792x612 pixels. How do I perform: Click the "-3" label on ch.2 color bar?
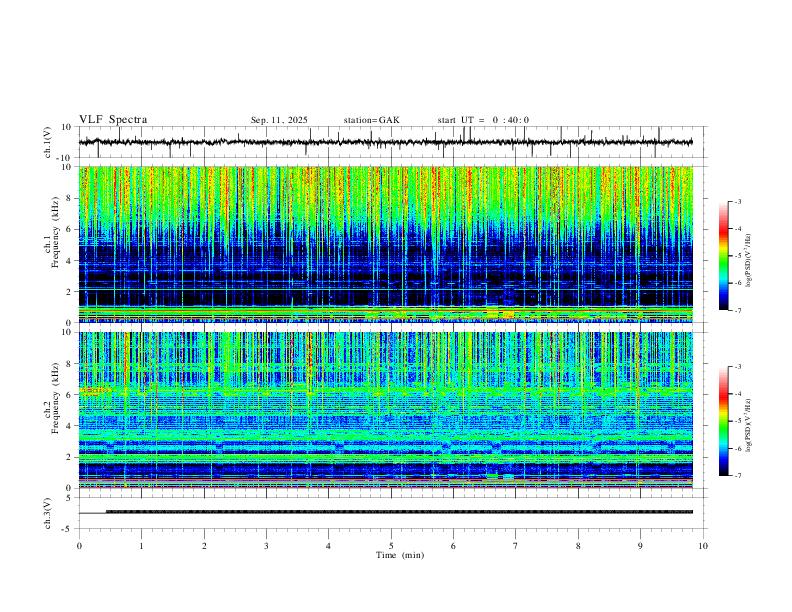click(x=738, y=367)
